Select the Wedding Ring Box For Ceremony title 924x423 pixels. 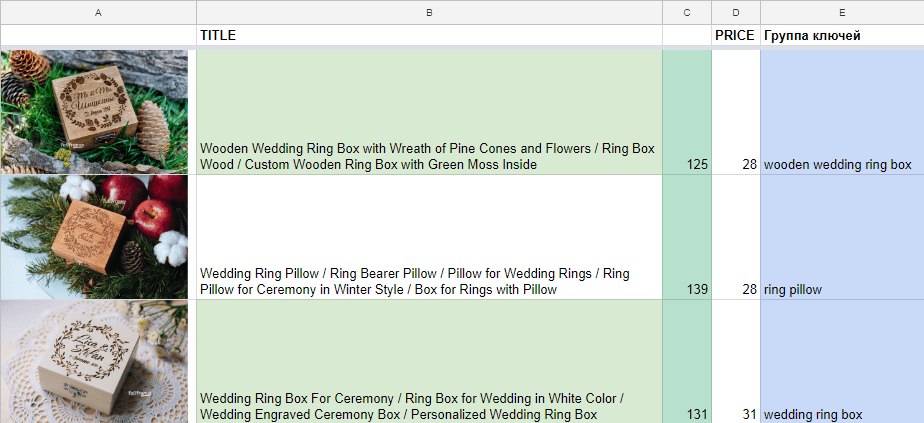pos(429,406)
